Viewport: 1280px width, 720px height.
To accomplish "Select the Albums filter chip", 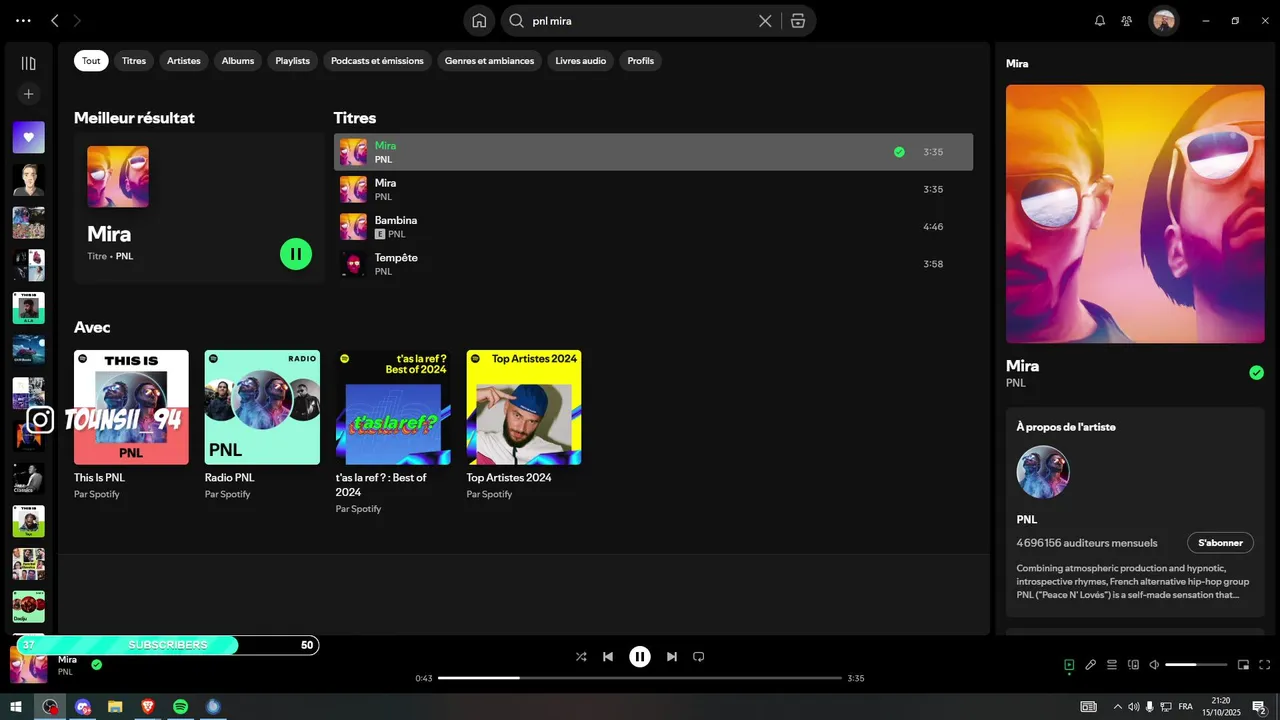I will pos(238,61).
